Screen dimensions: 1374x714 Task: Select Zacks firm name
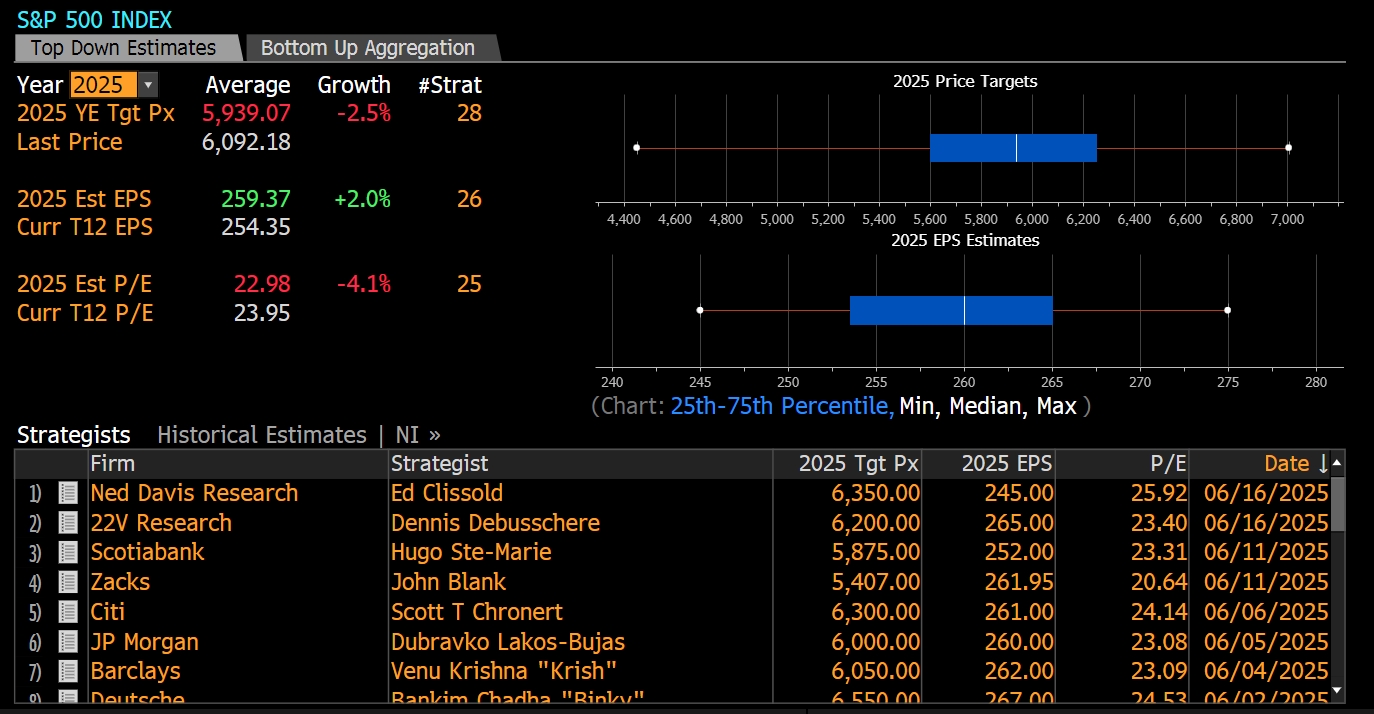coord(120,582)
